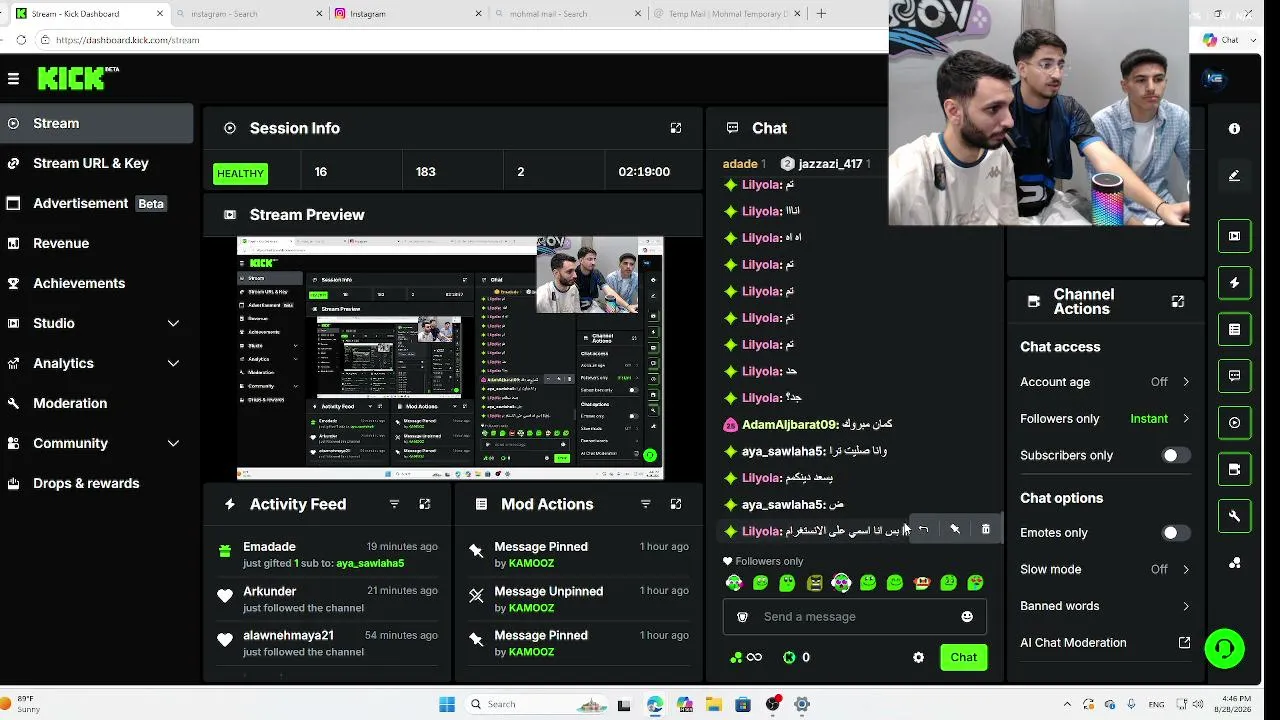The width and height of the screenshot is (1280, 720).
Task: Click the Arkunder follow entry in Activity Feed
Action: pos(327,599)
